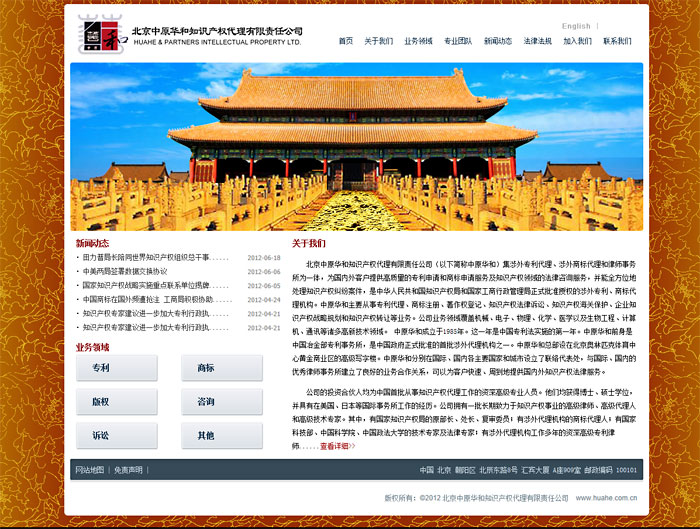
Task: Open 新闻动态 in the top navigation
Action: click(x=498, y=42)
